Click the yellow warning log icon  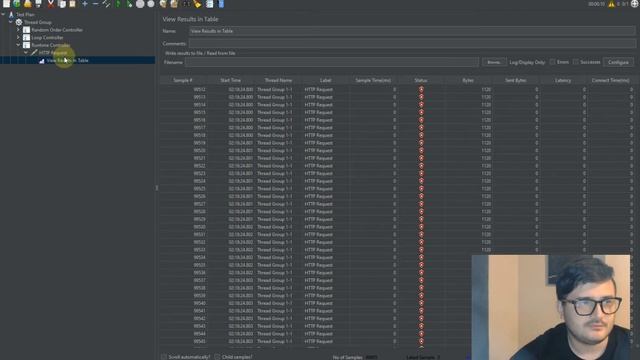pos(611,4)
